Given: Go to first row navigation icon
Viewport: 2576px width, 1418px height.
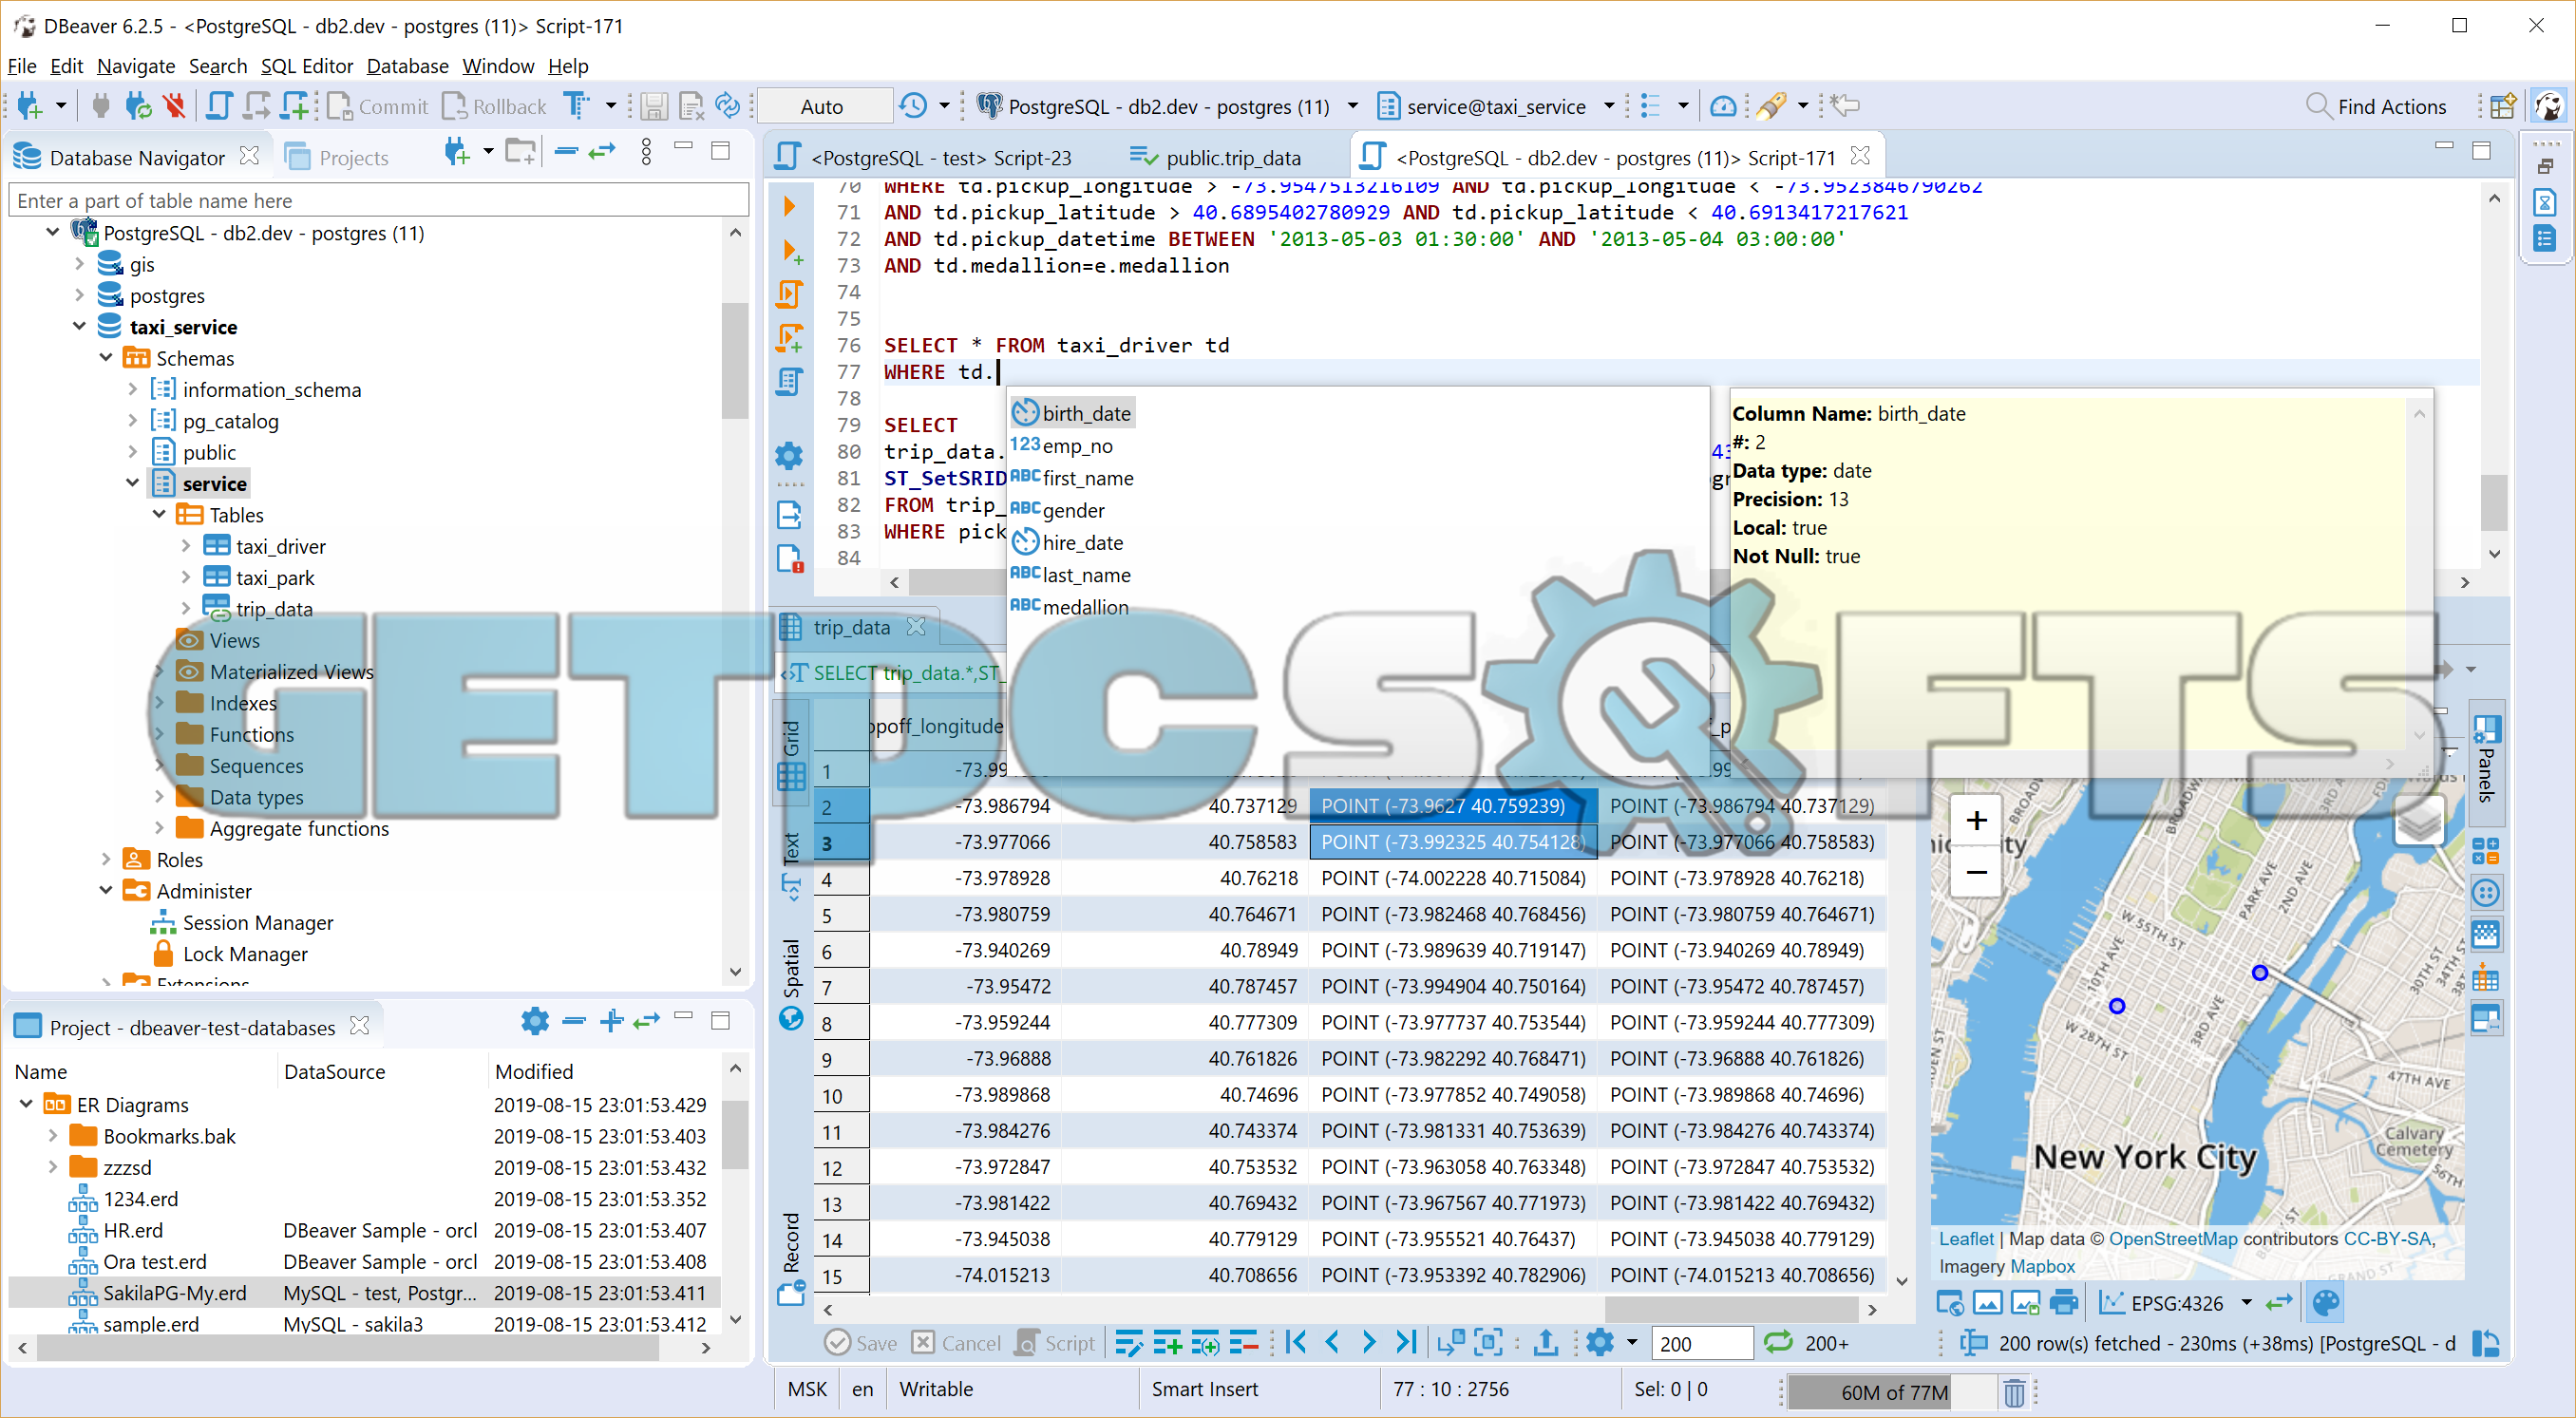Looking at the screenshot, I should pos(1296,1343).
